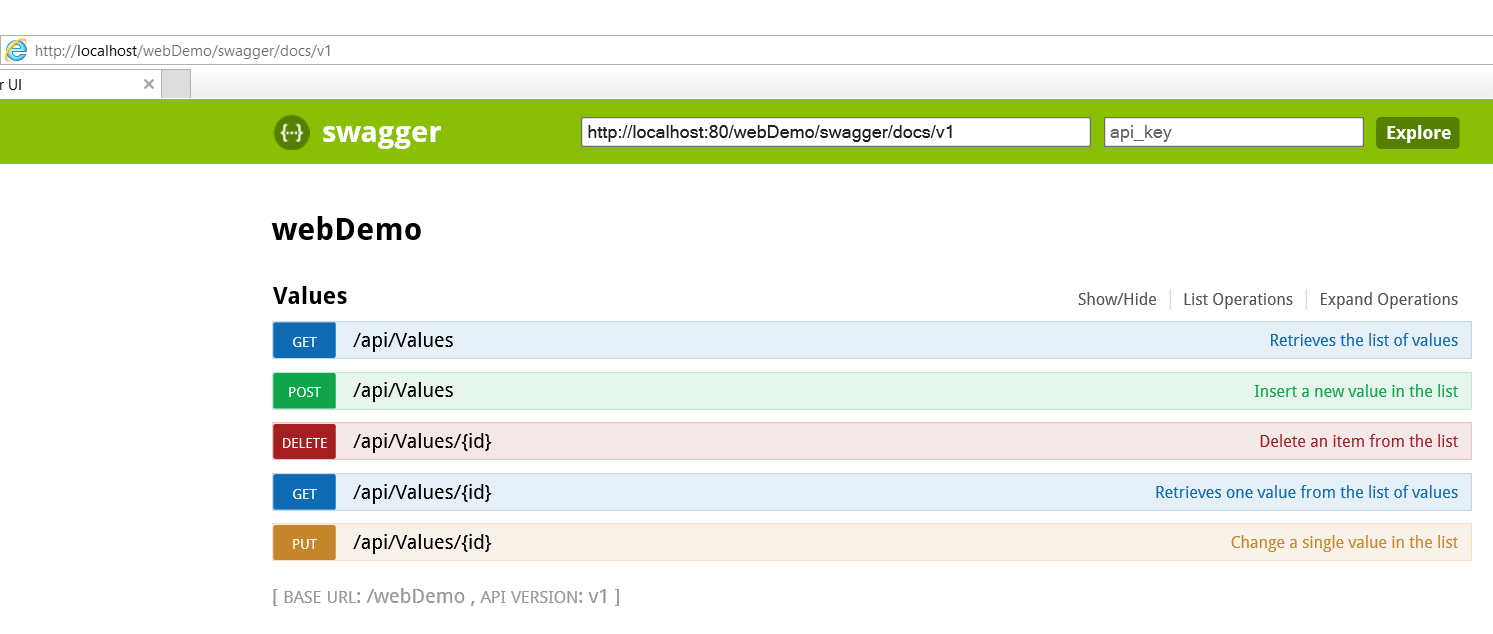
Task: Click GET badge for /api/Values
Action: point(304,341)
